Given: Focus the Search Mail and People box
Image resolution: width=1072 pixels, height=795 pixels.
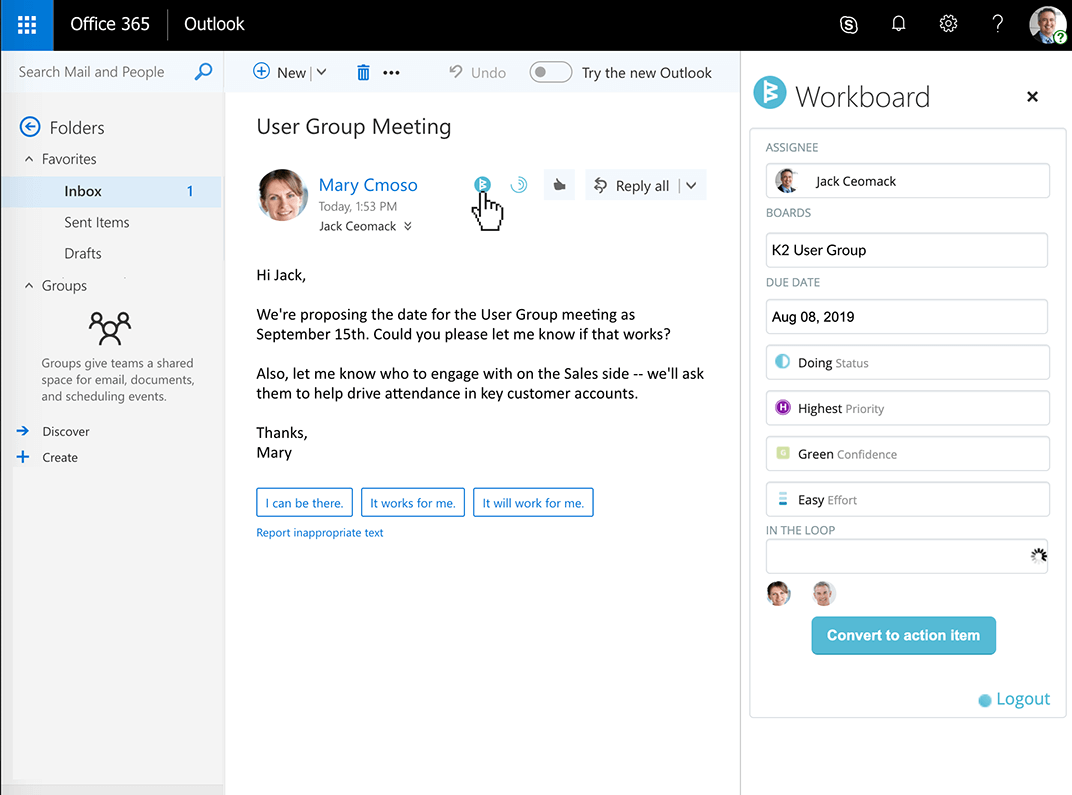Looking at the screenshot, I should (92, 72).
